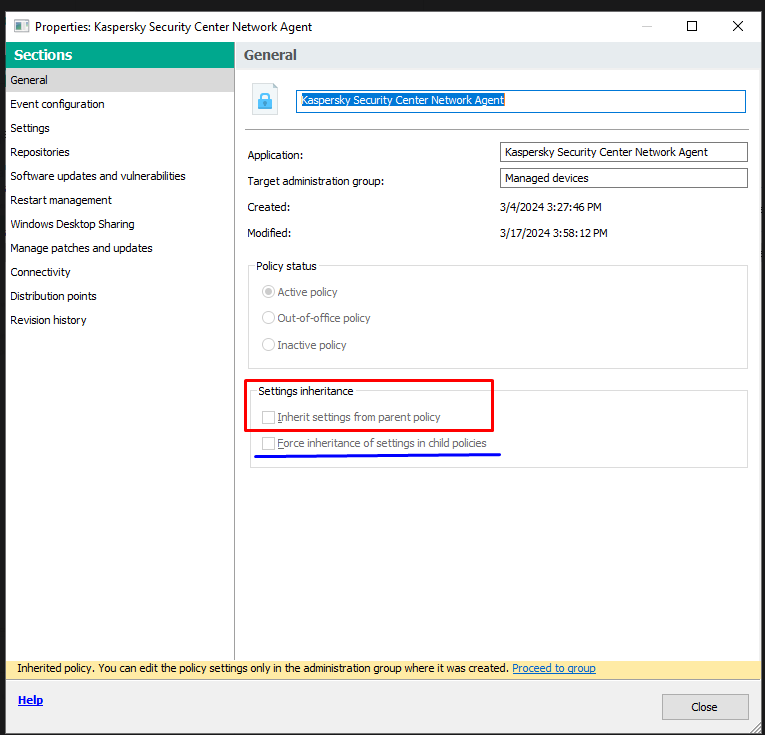Click the Inherited policy notice text
The height and width of the screenshot is (735, 765).
263,668
